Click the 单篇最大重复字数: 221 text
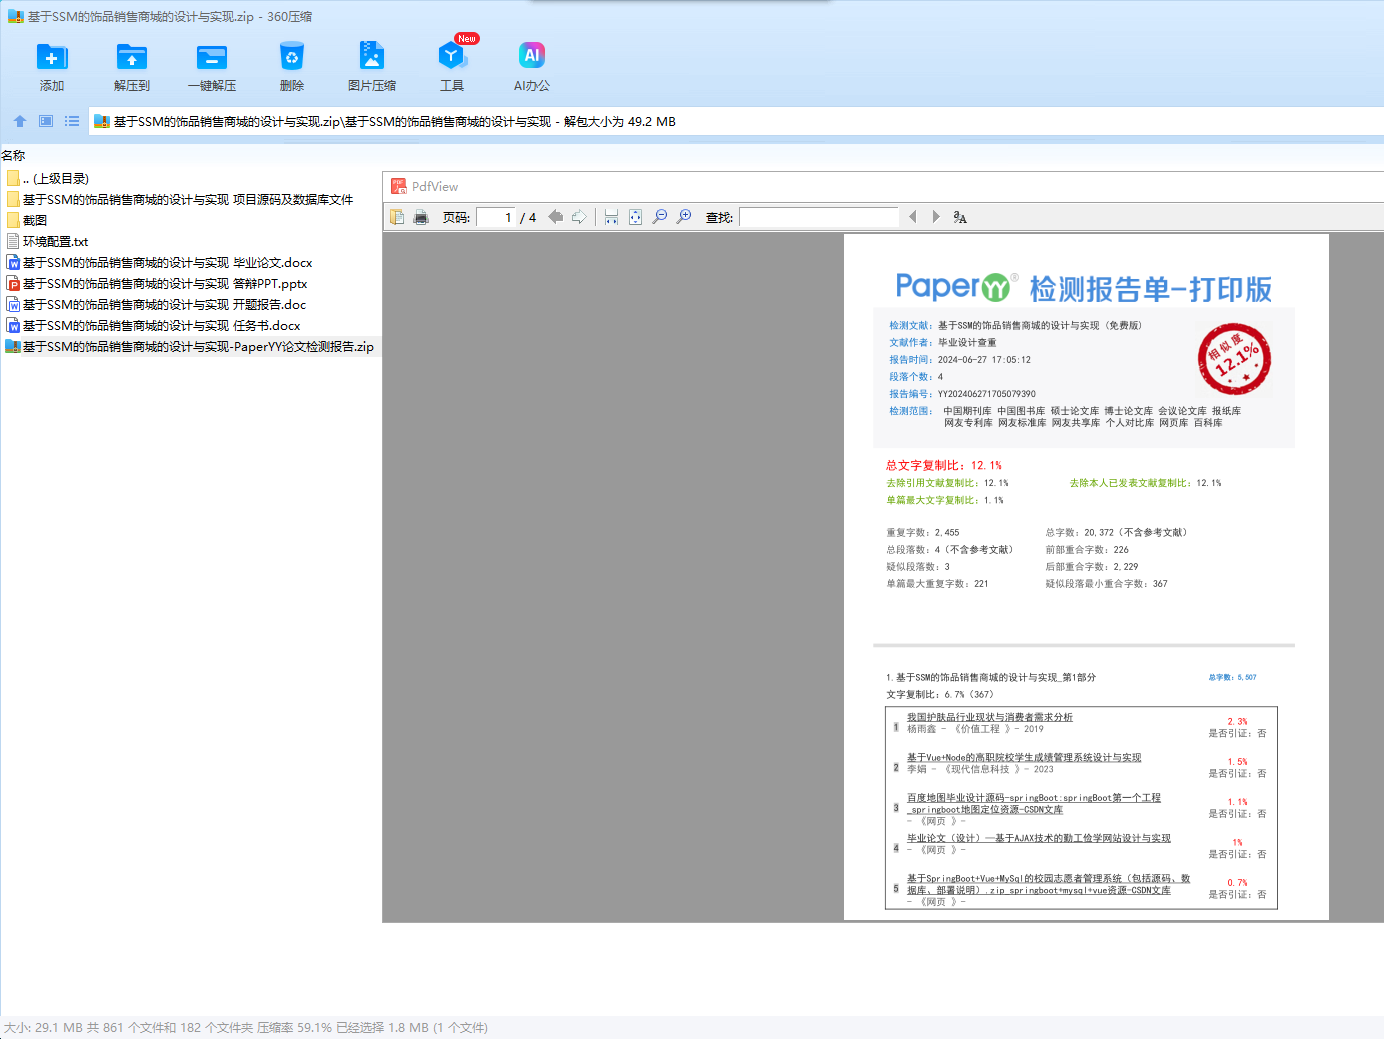1384x1039 pixels. (x=937, y=583)
